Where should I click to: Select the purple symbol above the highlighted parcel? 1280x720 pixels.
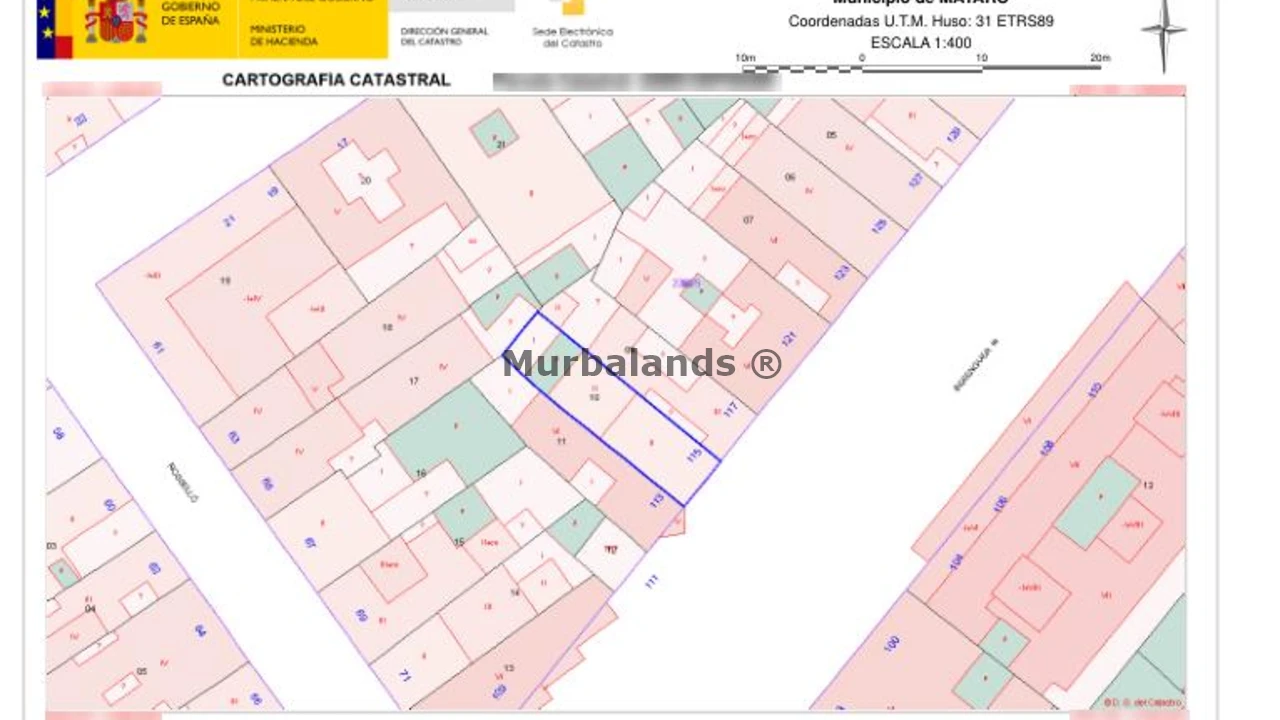(x=688, y=283)
